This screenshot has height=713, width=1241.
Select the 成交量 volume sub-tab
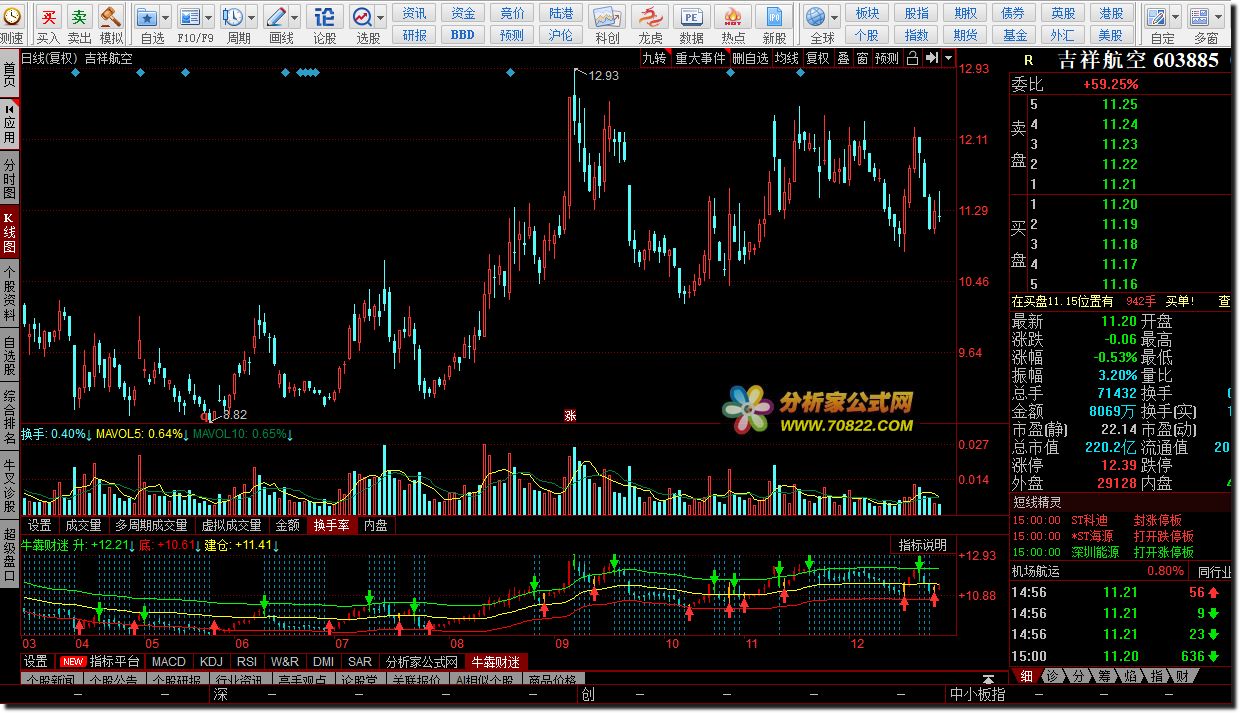pyautogui.click(x=83, y=525)
